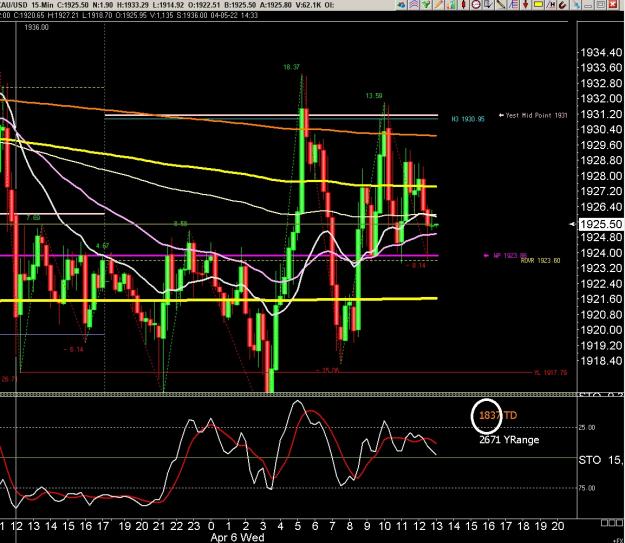625x543 pixels.
Task: Click the 13.59 swing label
Action: 374,96
